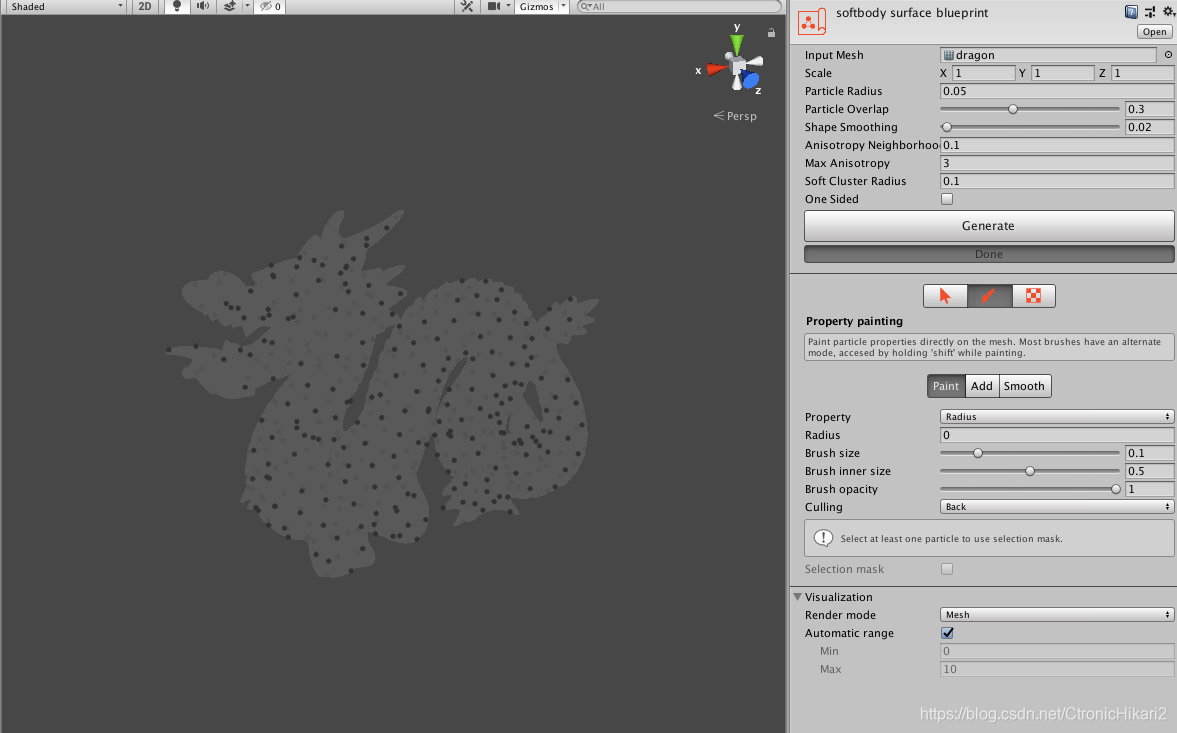1177x733 pixels.
Task: Collapse the Visualization section triangle
Action: (797, 597)
